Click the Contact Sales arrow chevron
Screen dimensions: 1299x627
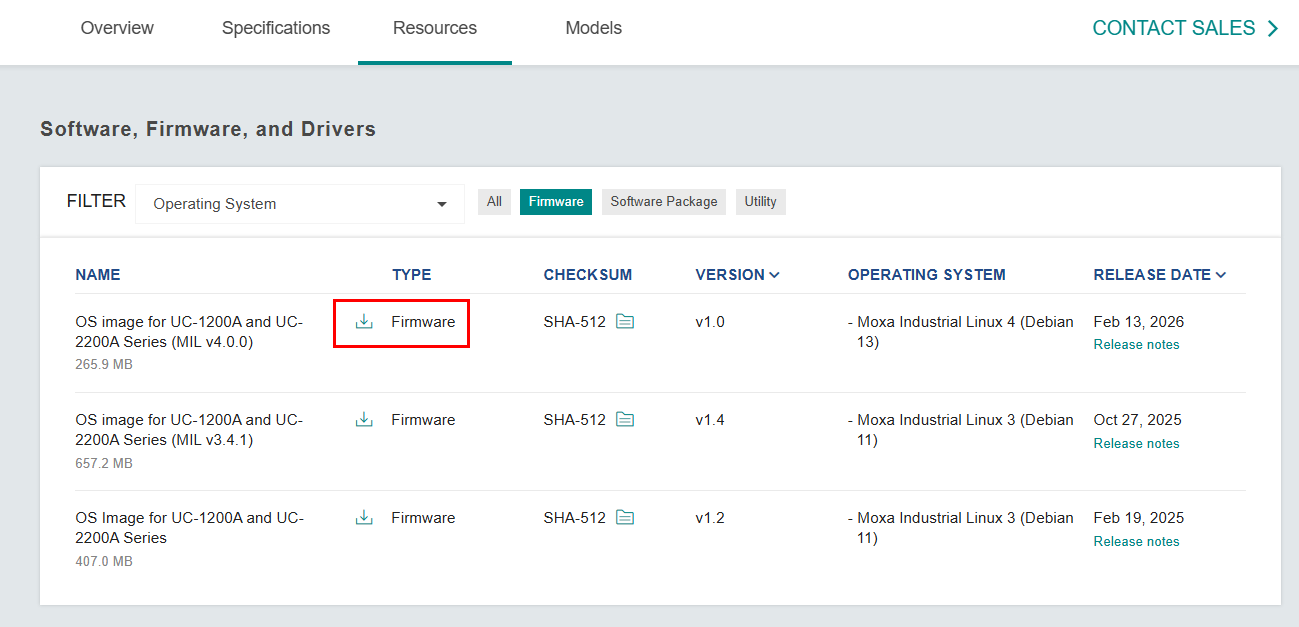[1273, 29]
